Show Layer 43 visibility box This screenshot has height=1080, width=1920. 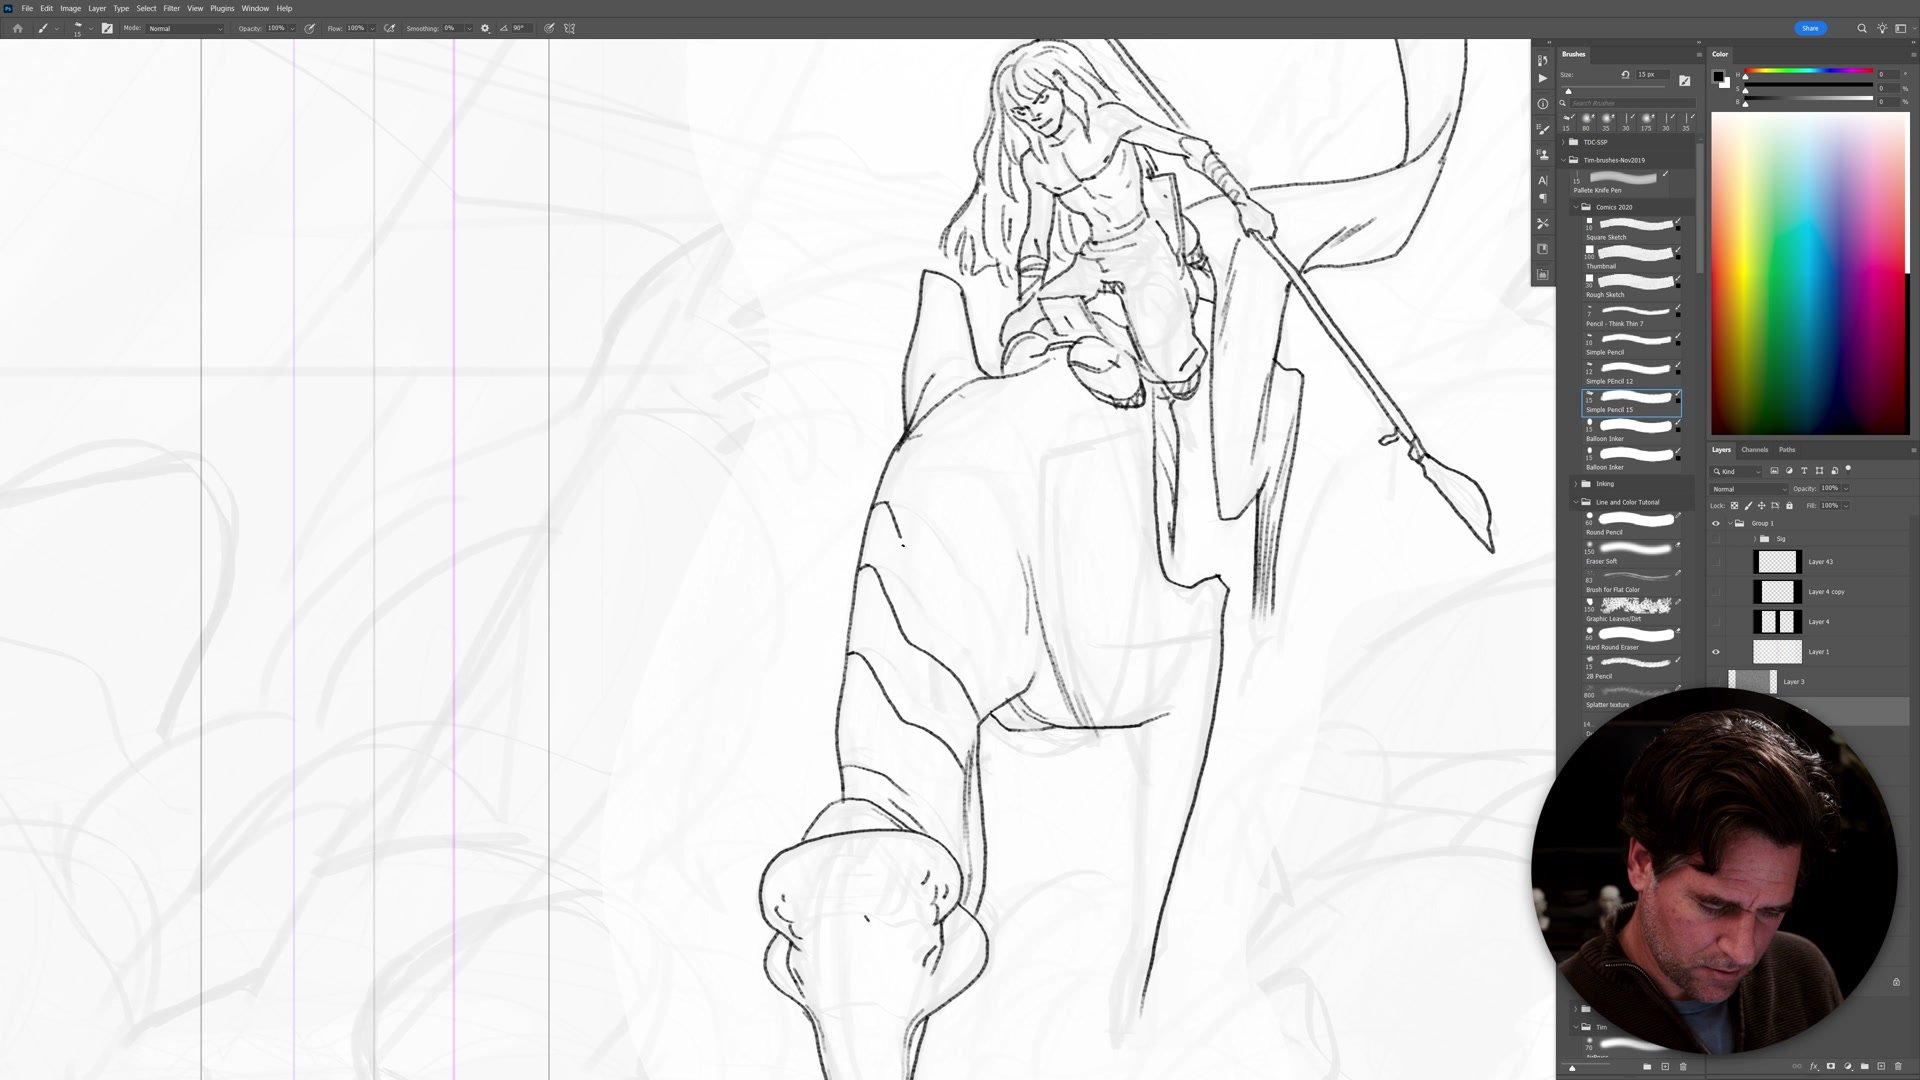point(1716,562)
